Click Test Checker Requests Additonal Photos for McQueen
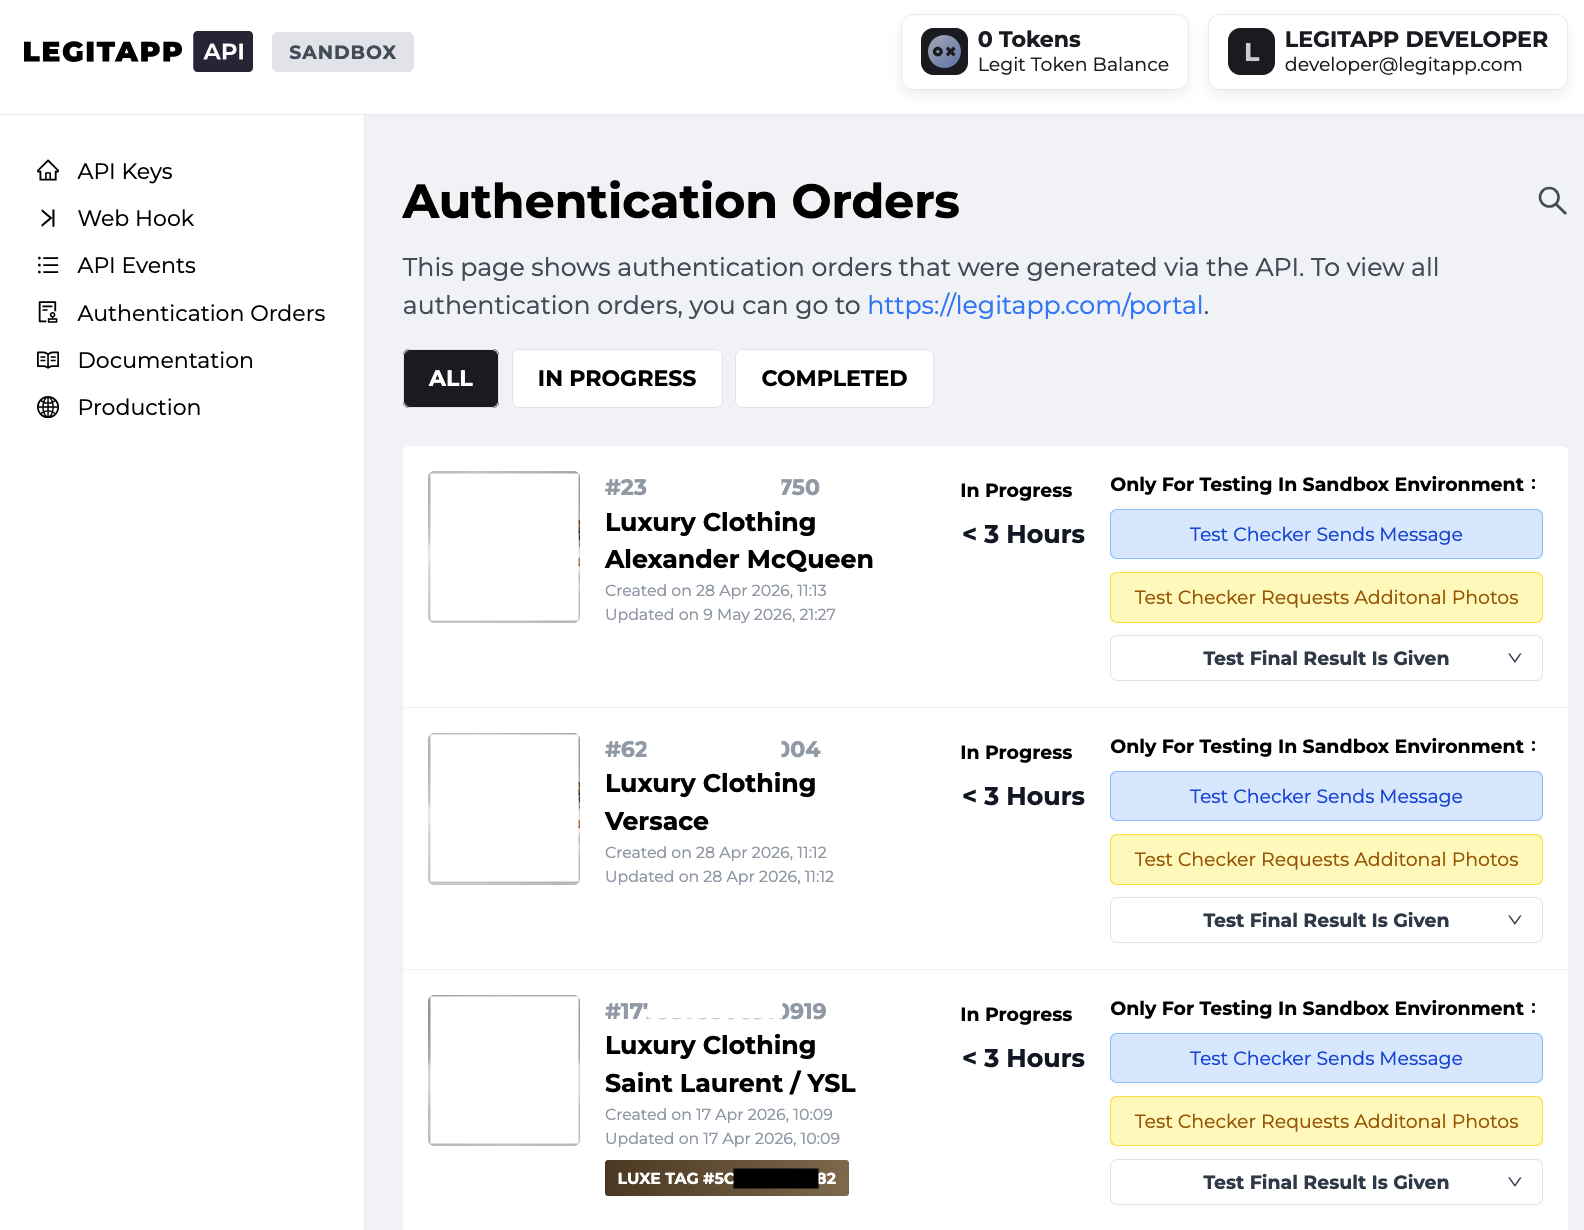Image resolution: width=1584 pixels, height=1230 pixels. pos(1326,597)
